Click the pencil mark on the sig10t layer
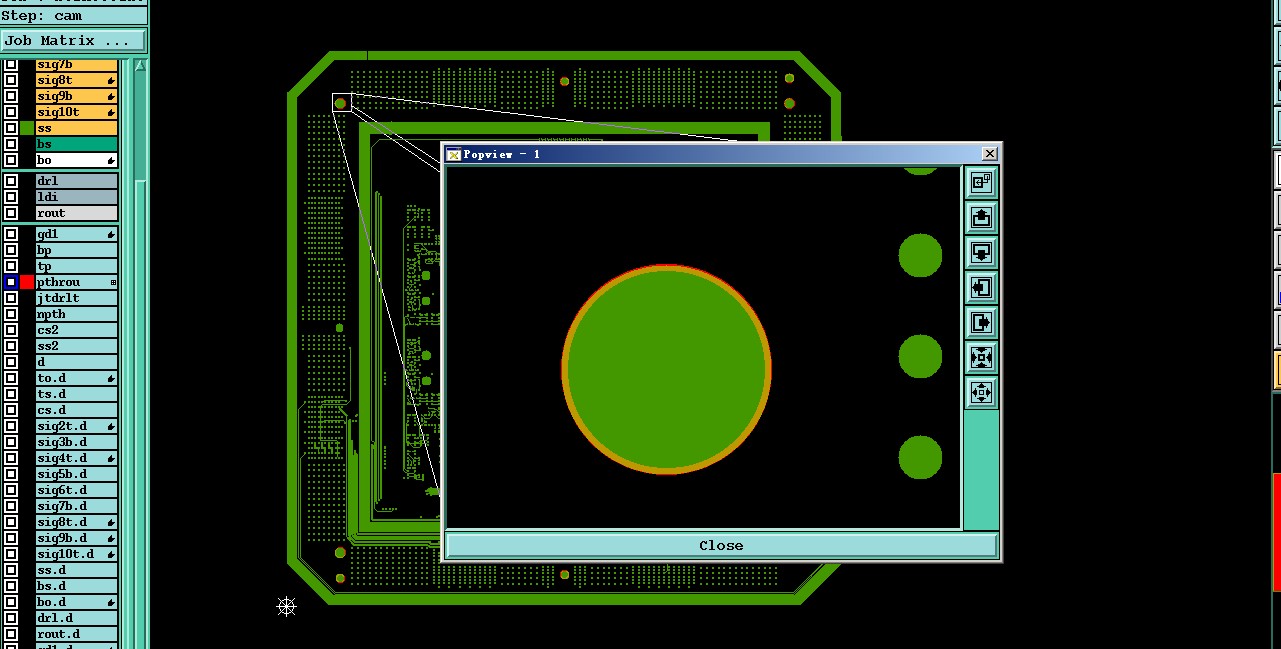Image resolution: width=1281 pixels, height=649 pixels. coord(111,112)
